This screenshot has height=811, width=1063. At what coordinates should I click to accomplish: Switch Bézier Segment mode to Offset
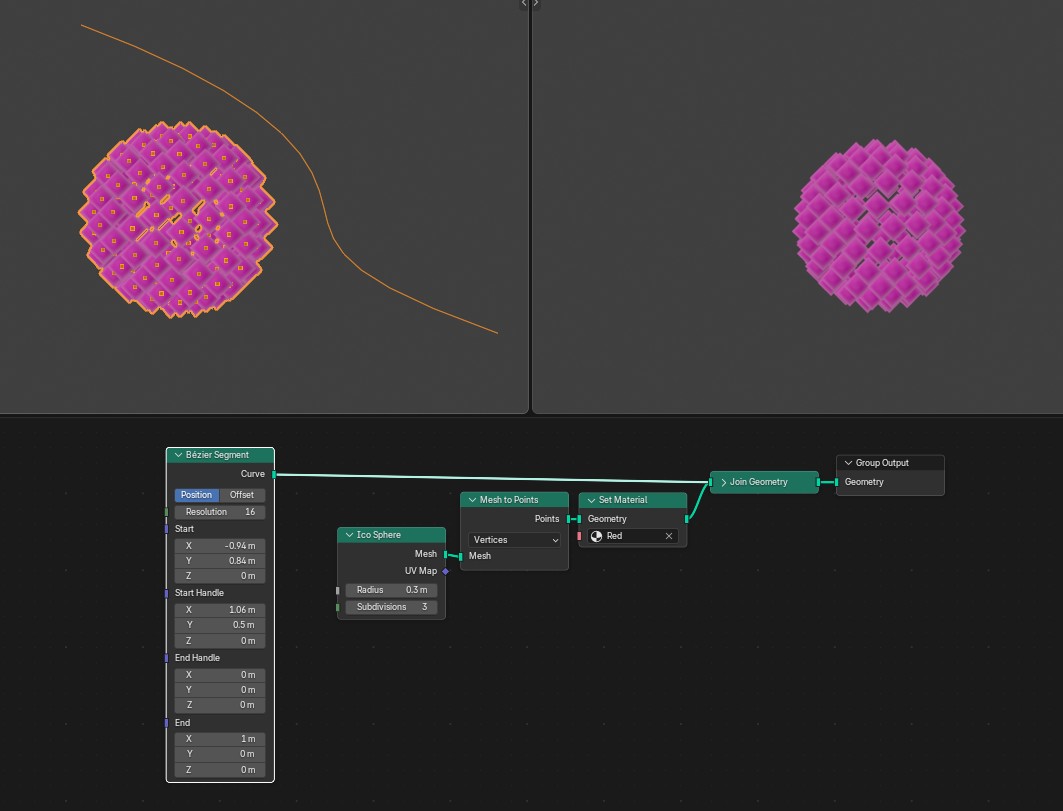242,495
